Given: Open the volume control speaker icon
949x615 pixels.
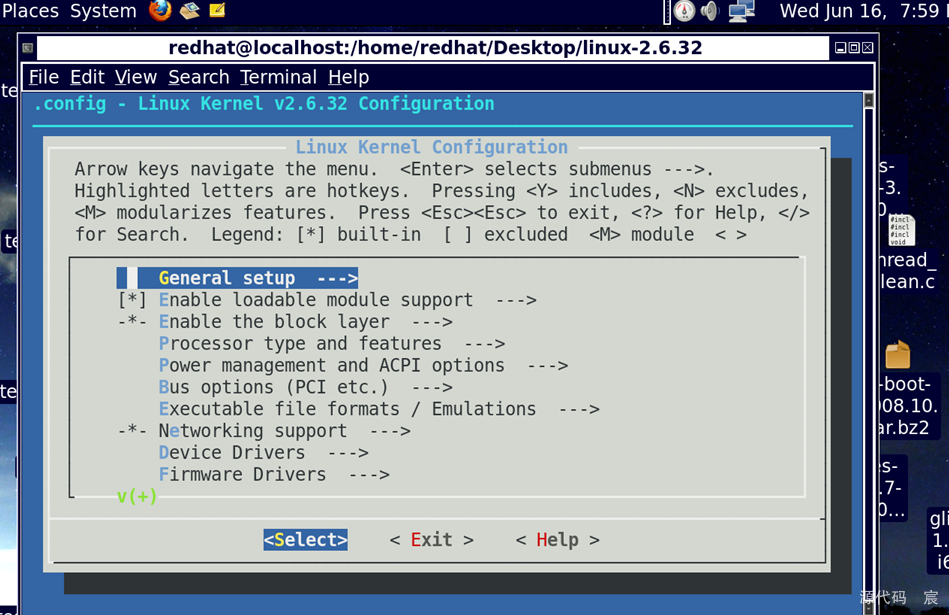Looking at the screenshot, I should point(709,11).
